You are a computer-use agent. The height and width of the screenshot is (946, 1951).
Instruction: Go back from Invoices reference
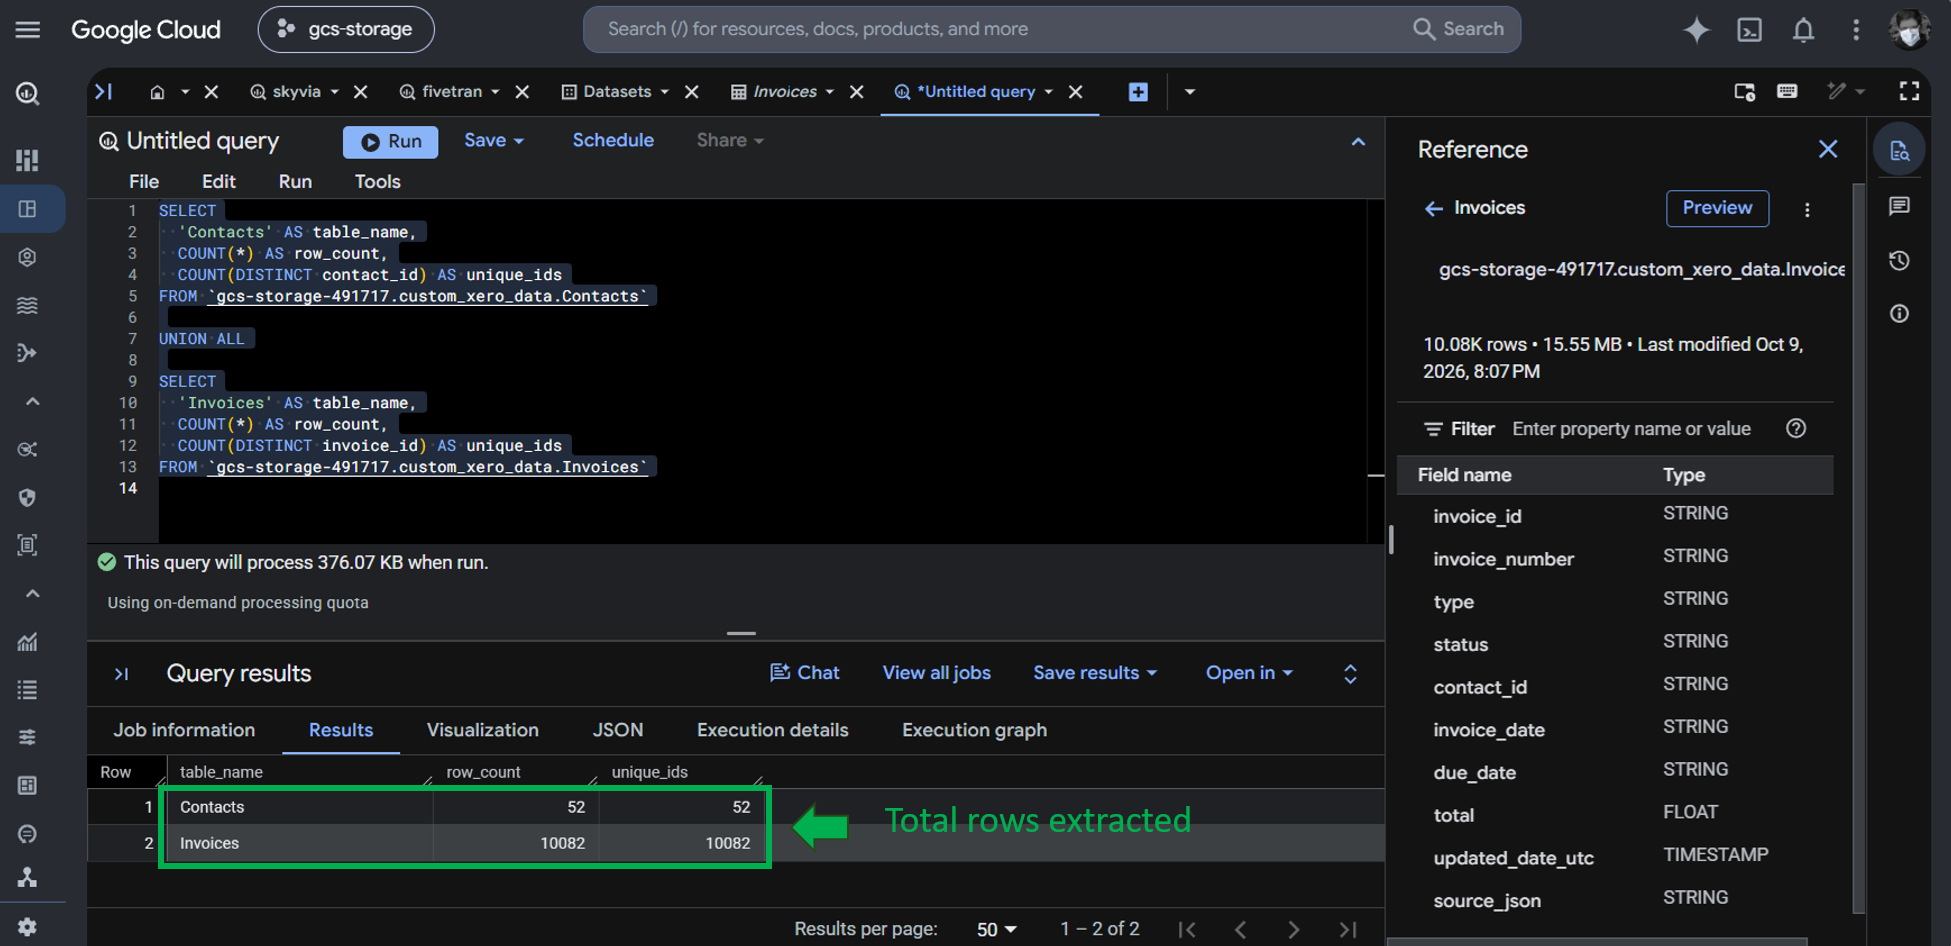(x=1433, y=208)
